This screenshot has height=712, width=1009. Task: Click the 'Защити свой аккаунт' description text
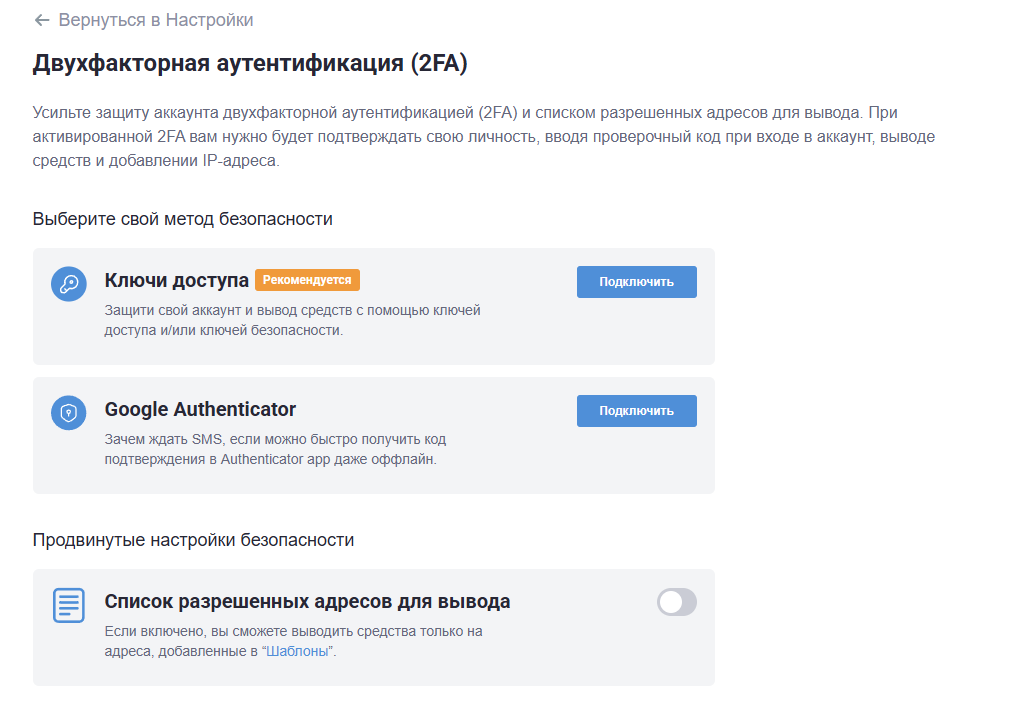tap(293, 320)
